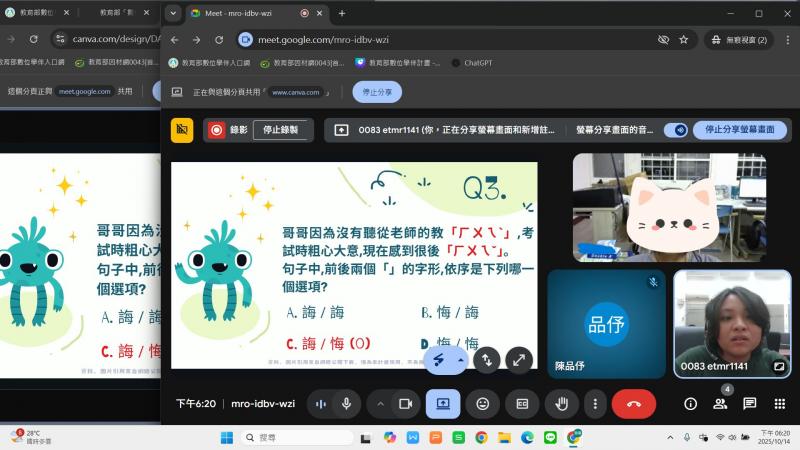800x450 pixels.
Task: Click the present screen button
Action: (443, 404)
